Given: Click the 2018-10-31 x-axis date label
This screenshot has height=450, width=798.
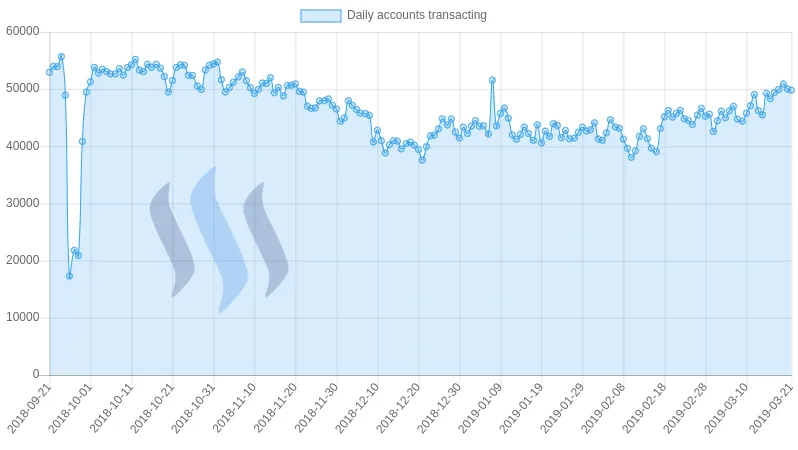Looking at the screenshot, I should pyautogui.click(x=194, y=410).
